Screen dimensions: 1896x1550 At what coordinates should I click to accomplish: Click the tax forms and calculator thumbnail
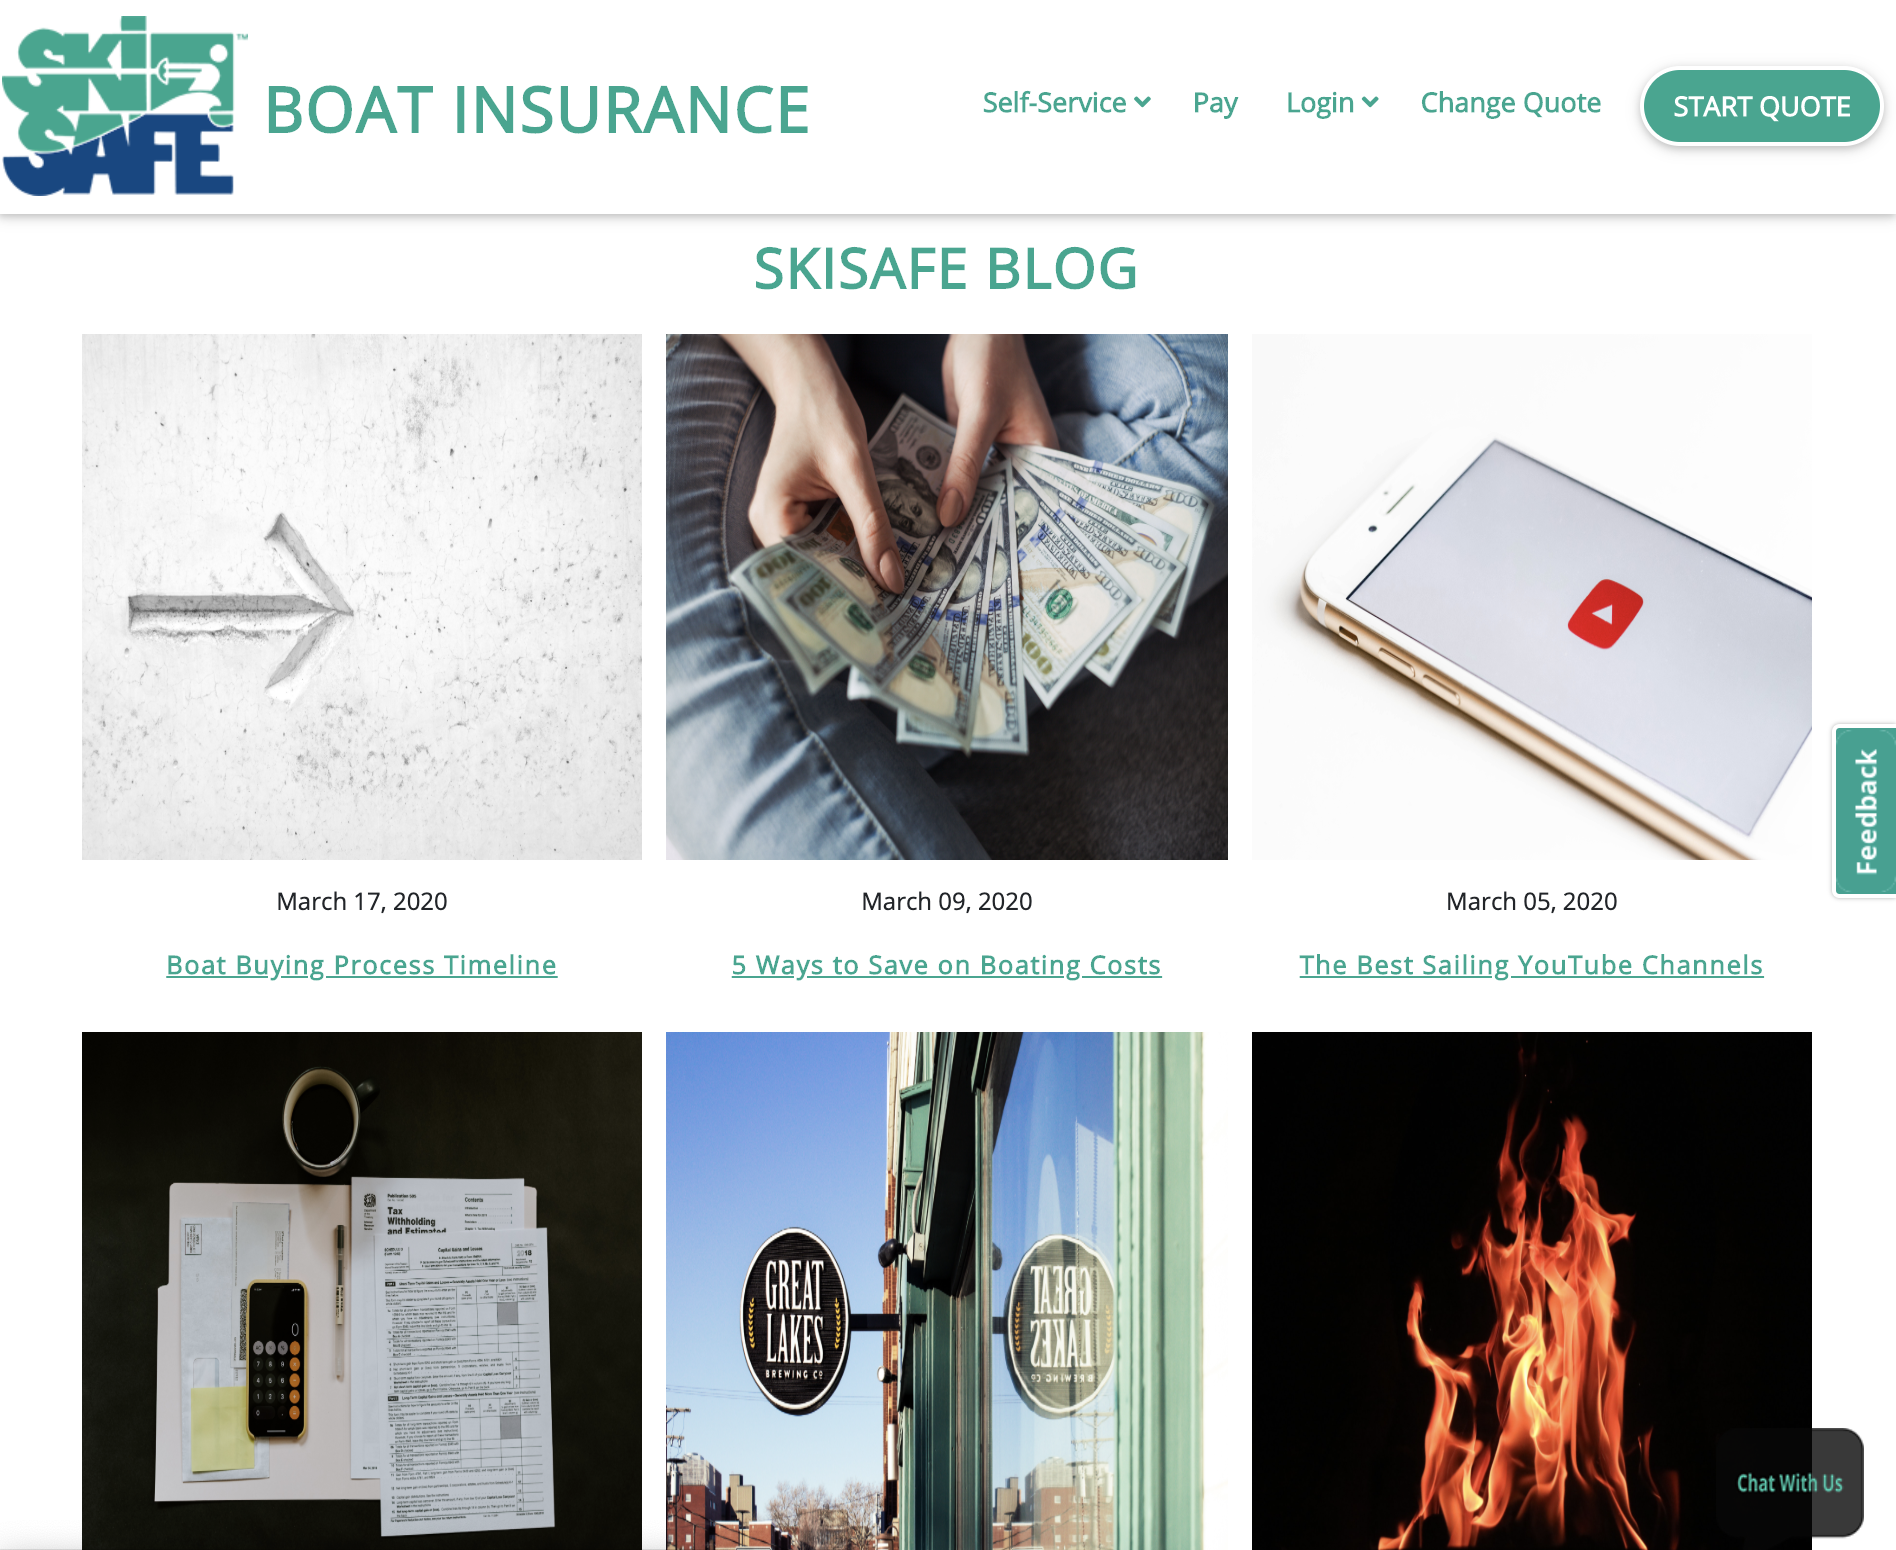(x=362, y=1291)
